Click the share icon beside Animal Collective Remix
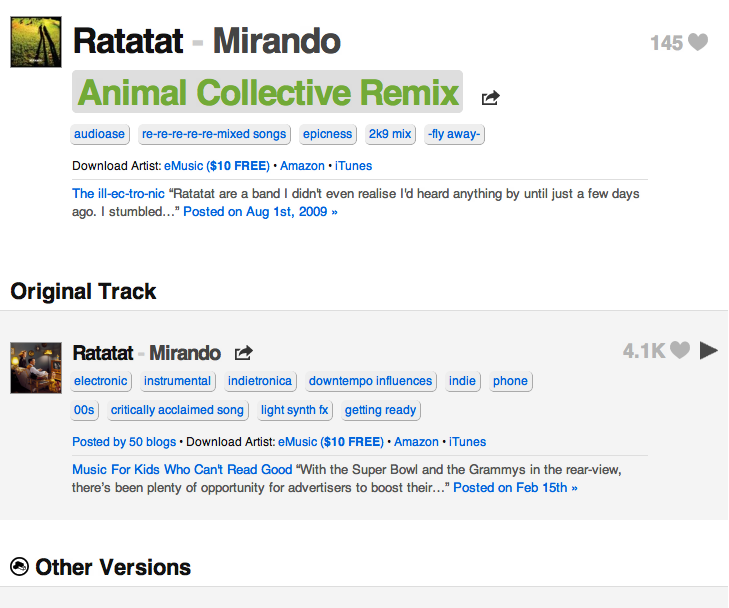The width and height of the screenshot is (729, 608). pos(490,98)
